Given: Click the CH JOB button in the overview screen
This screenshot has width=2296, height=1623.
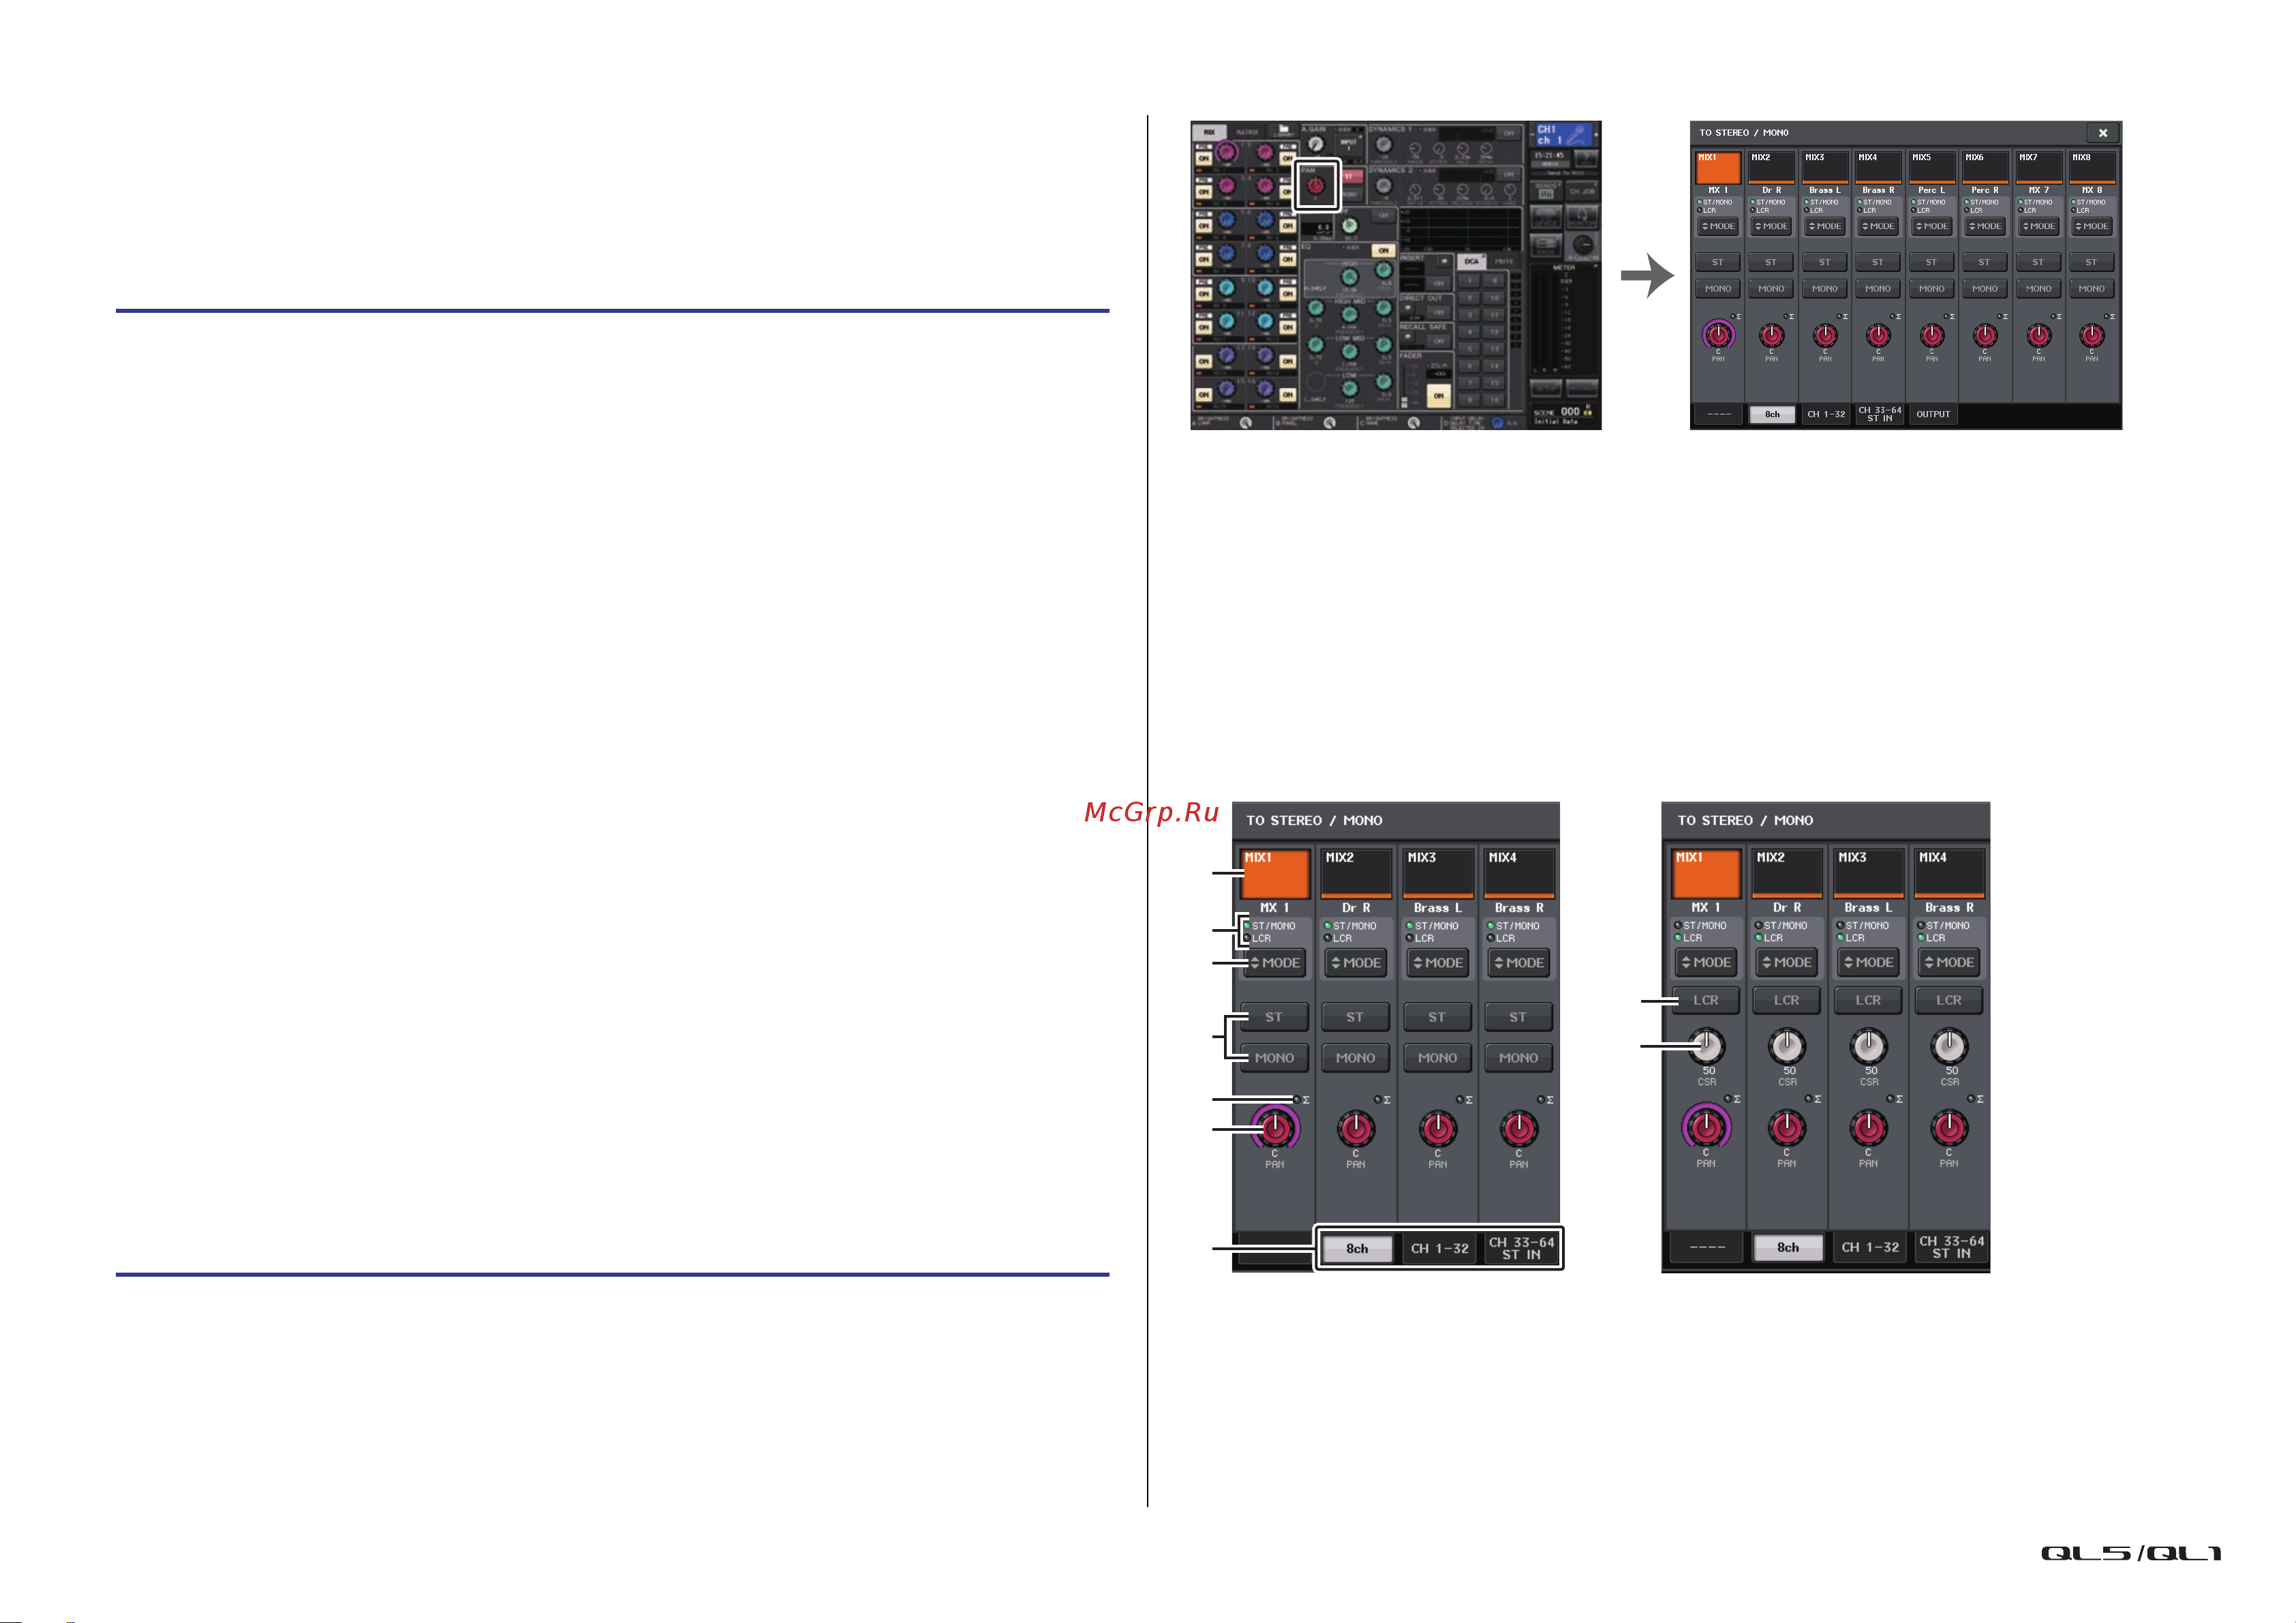Looking at the screenshot, I should tap(1581, 191).
